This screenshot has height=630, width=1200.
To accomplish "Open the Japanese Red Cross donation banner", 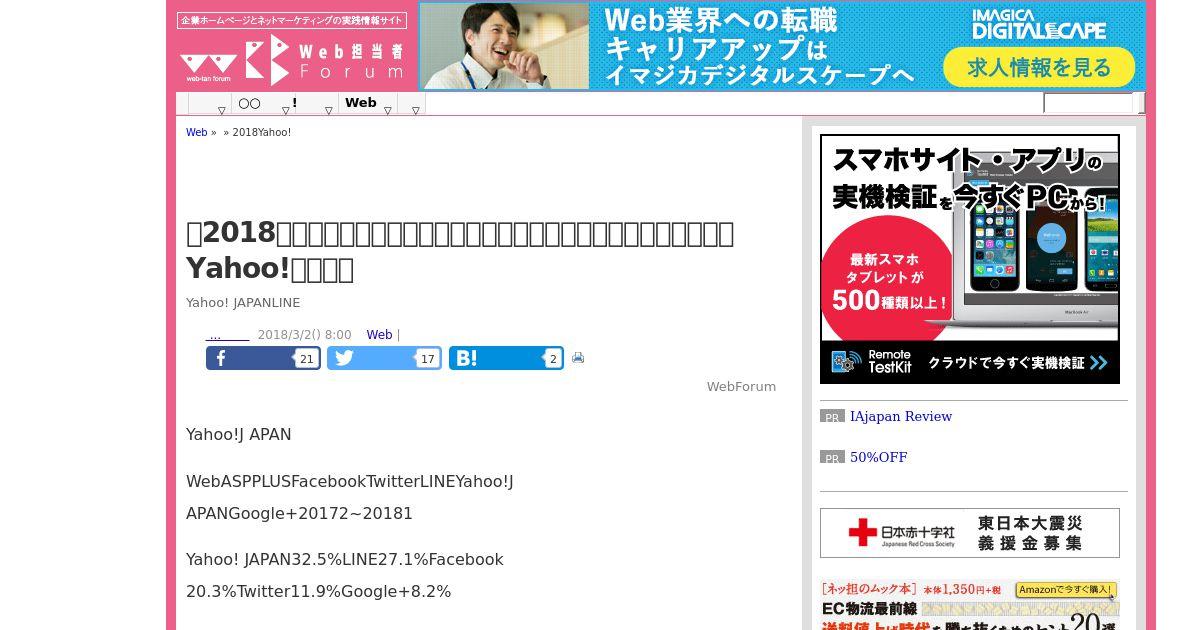I will pyautogui.click(x=970, y=533).
